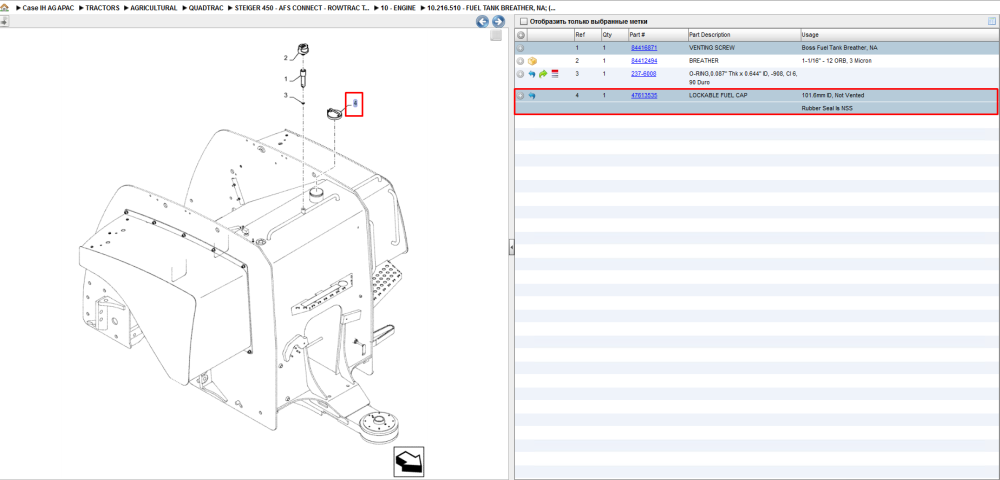Click the green arrow icon on O-RING row

tap(543, 74)
